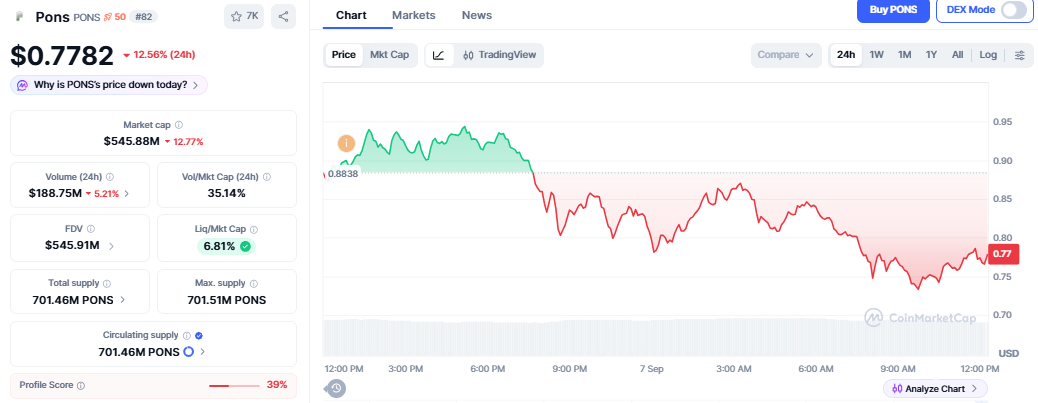This screenshot has width=1038, height=403.
Task: Click the orange info marker on chart
Action: point(346,143)
